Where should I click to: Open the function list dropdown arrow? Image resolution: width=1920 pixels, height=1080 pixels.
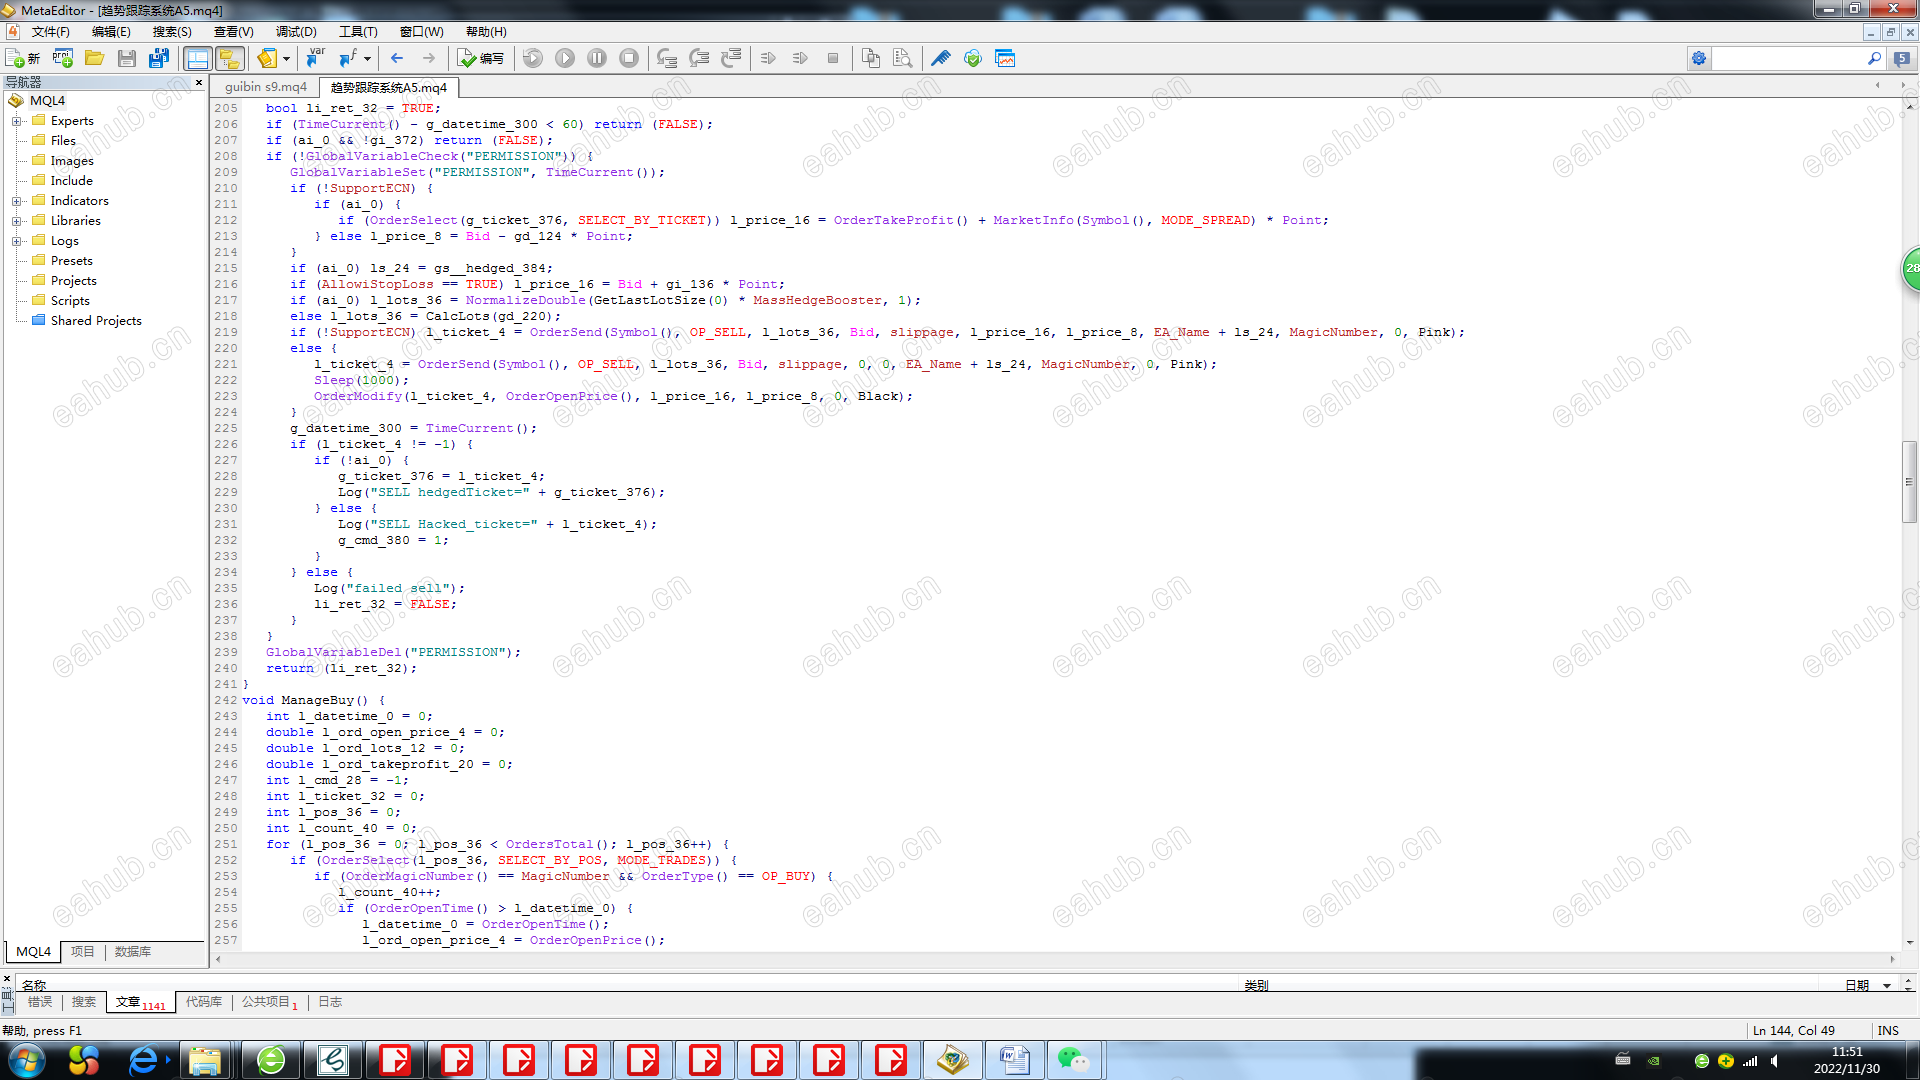(x=367, y=58)
